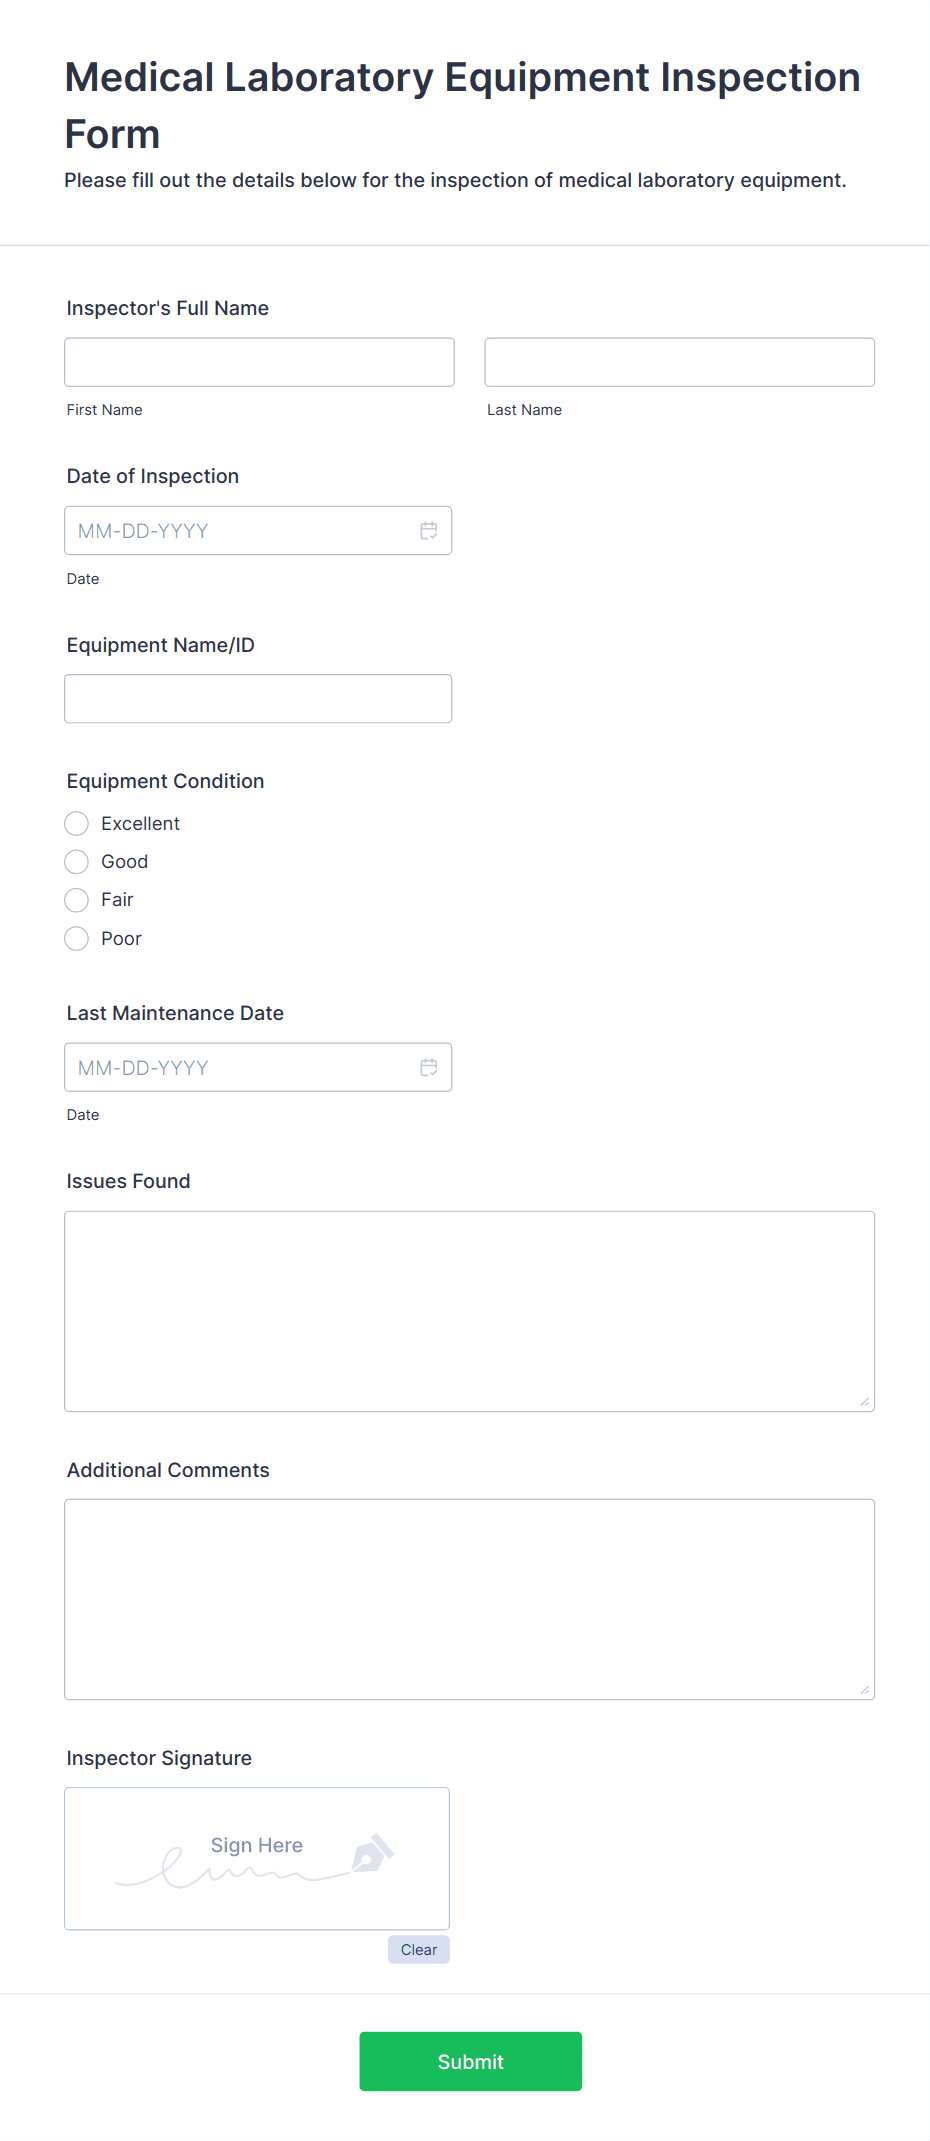
Task: Click inside the Issues Found text area
Action: 469,1311
